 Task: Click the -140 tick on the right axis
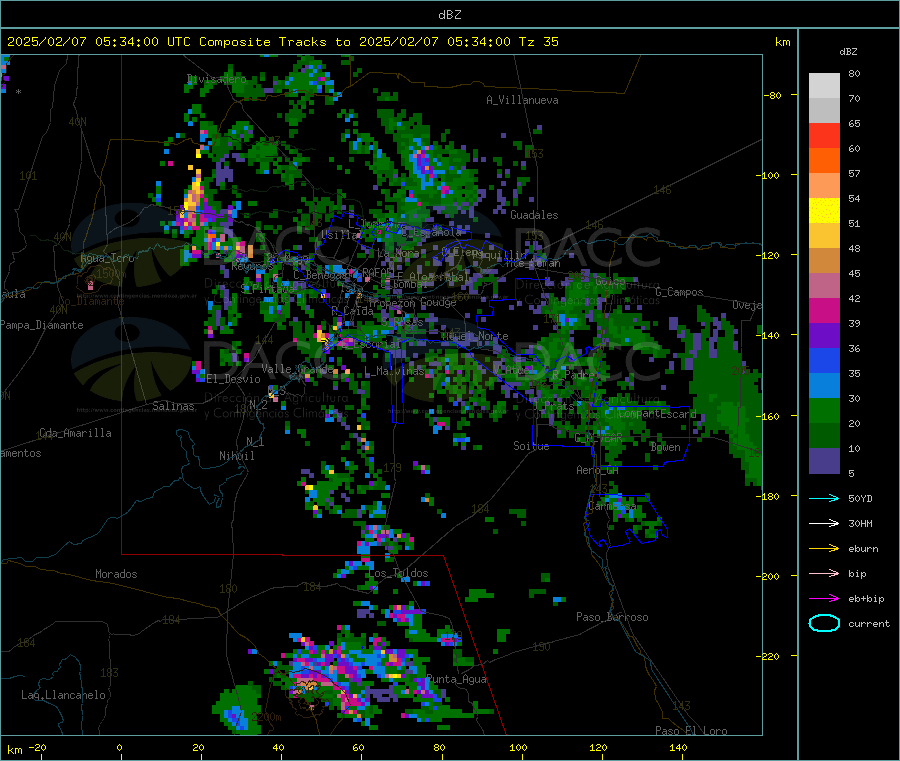768,335
